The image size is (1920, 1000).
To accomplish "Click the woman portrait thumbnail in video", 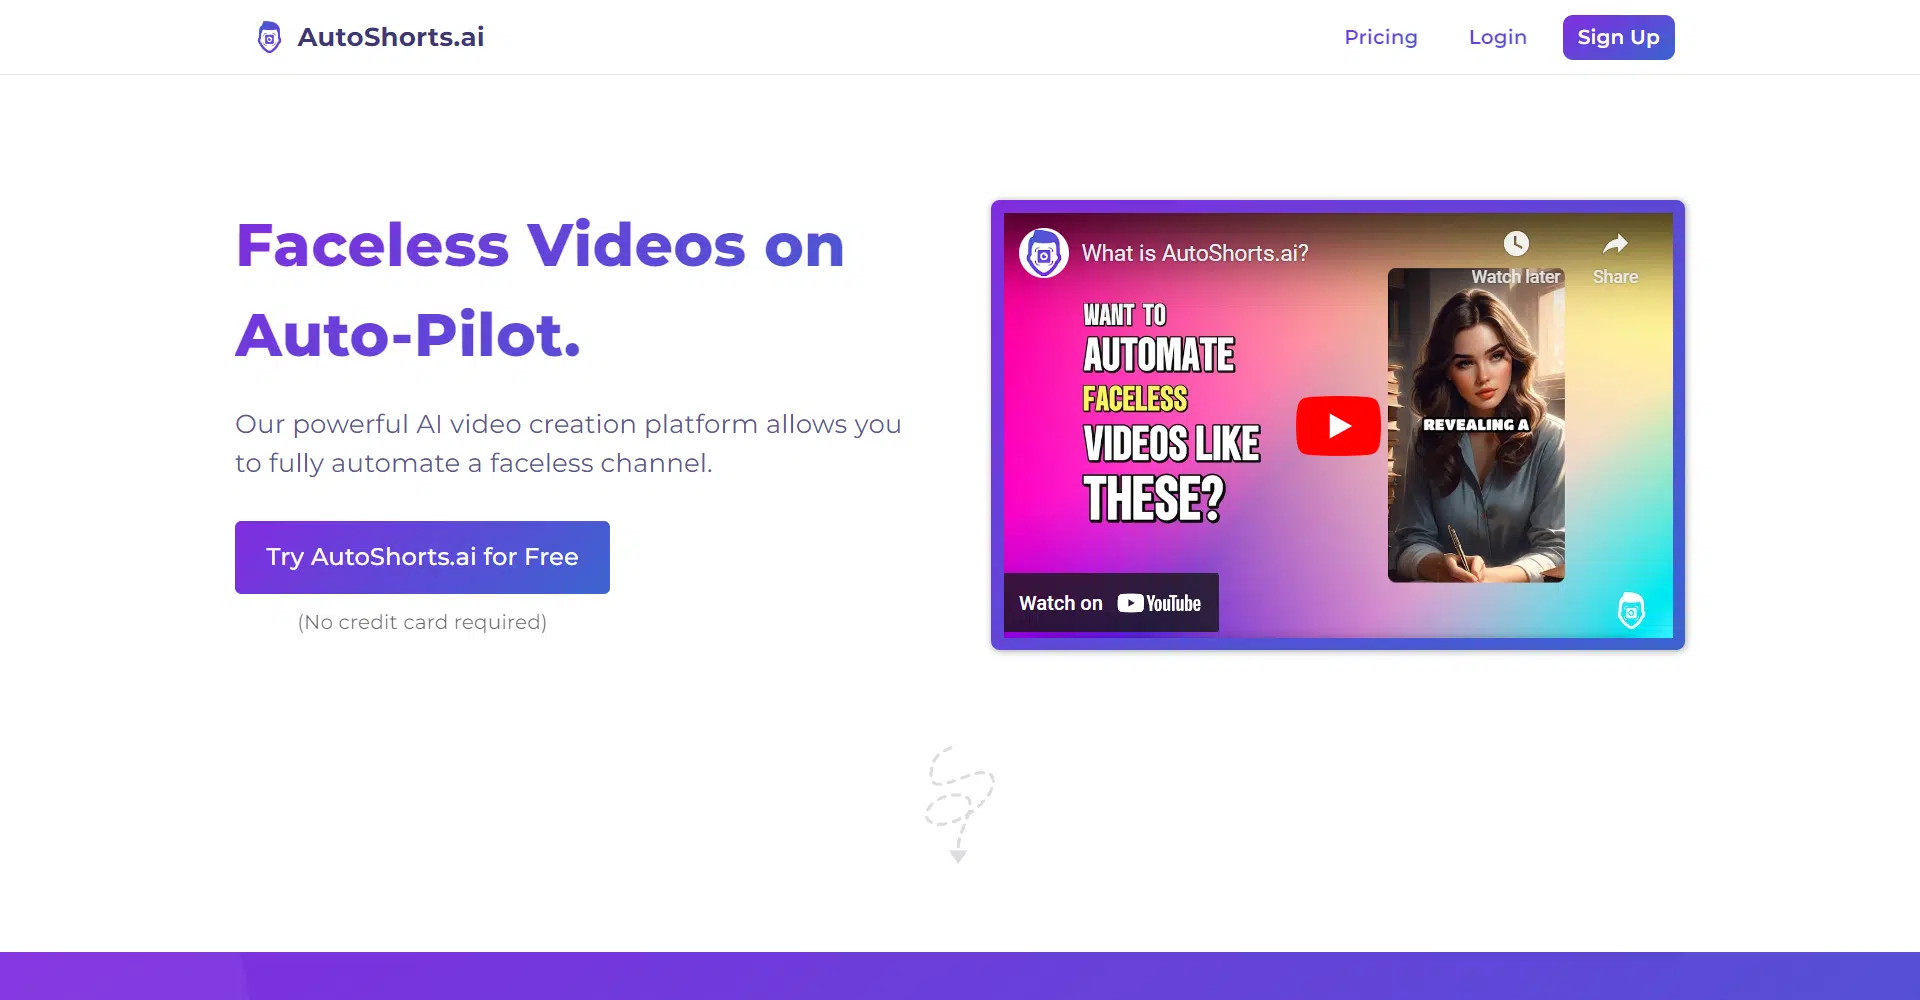I will (x=1476, y=500).
